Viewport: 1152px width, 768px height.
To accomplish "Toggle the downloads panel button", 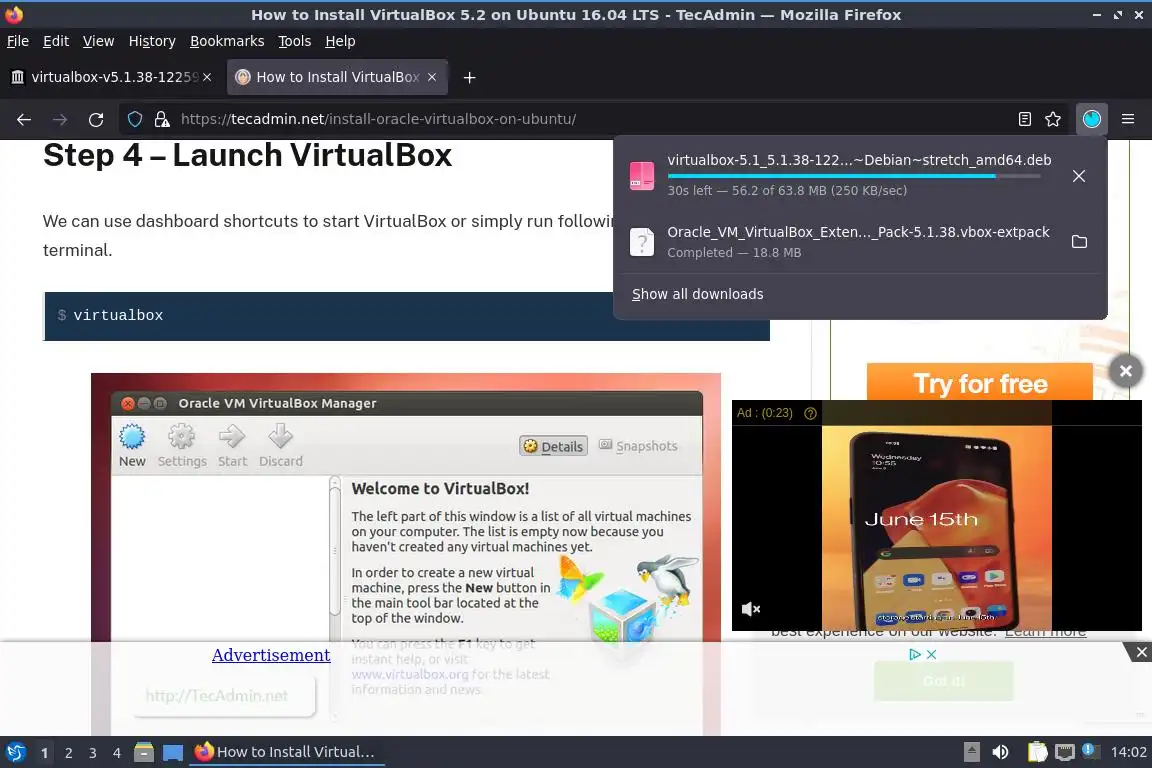I will 1092,119.
